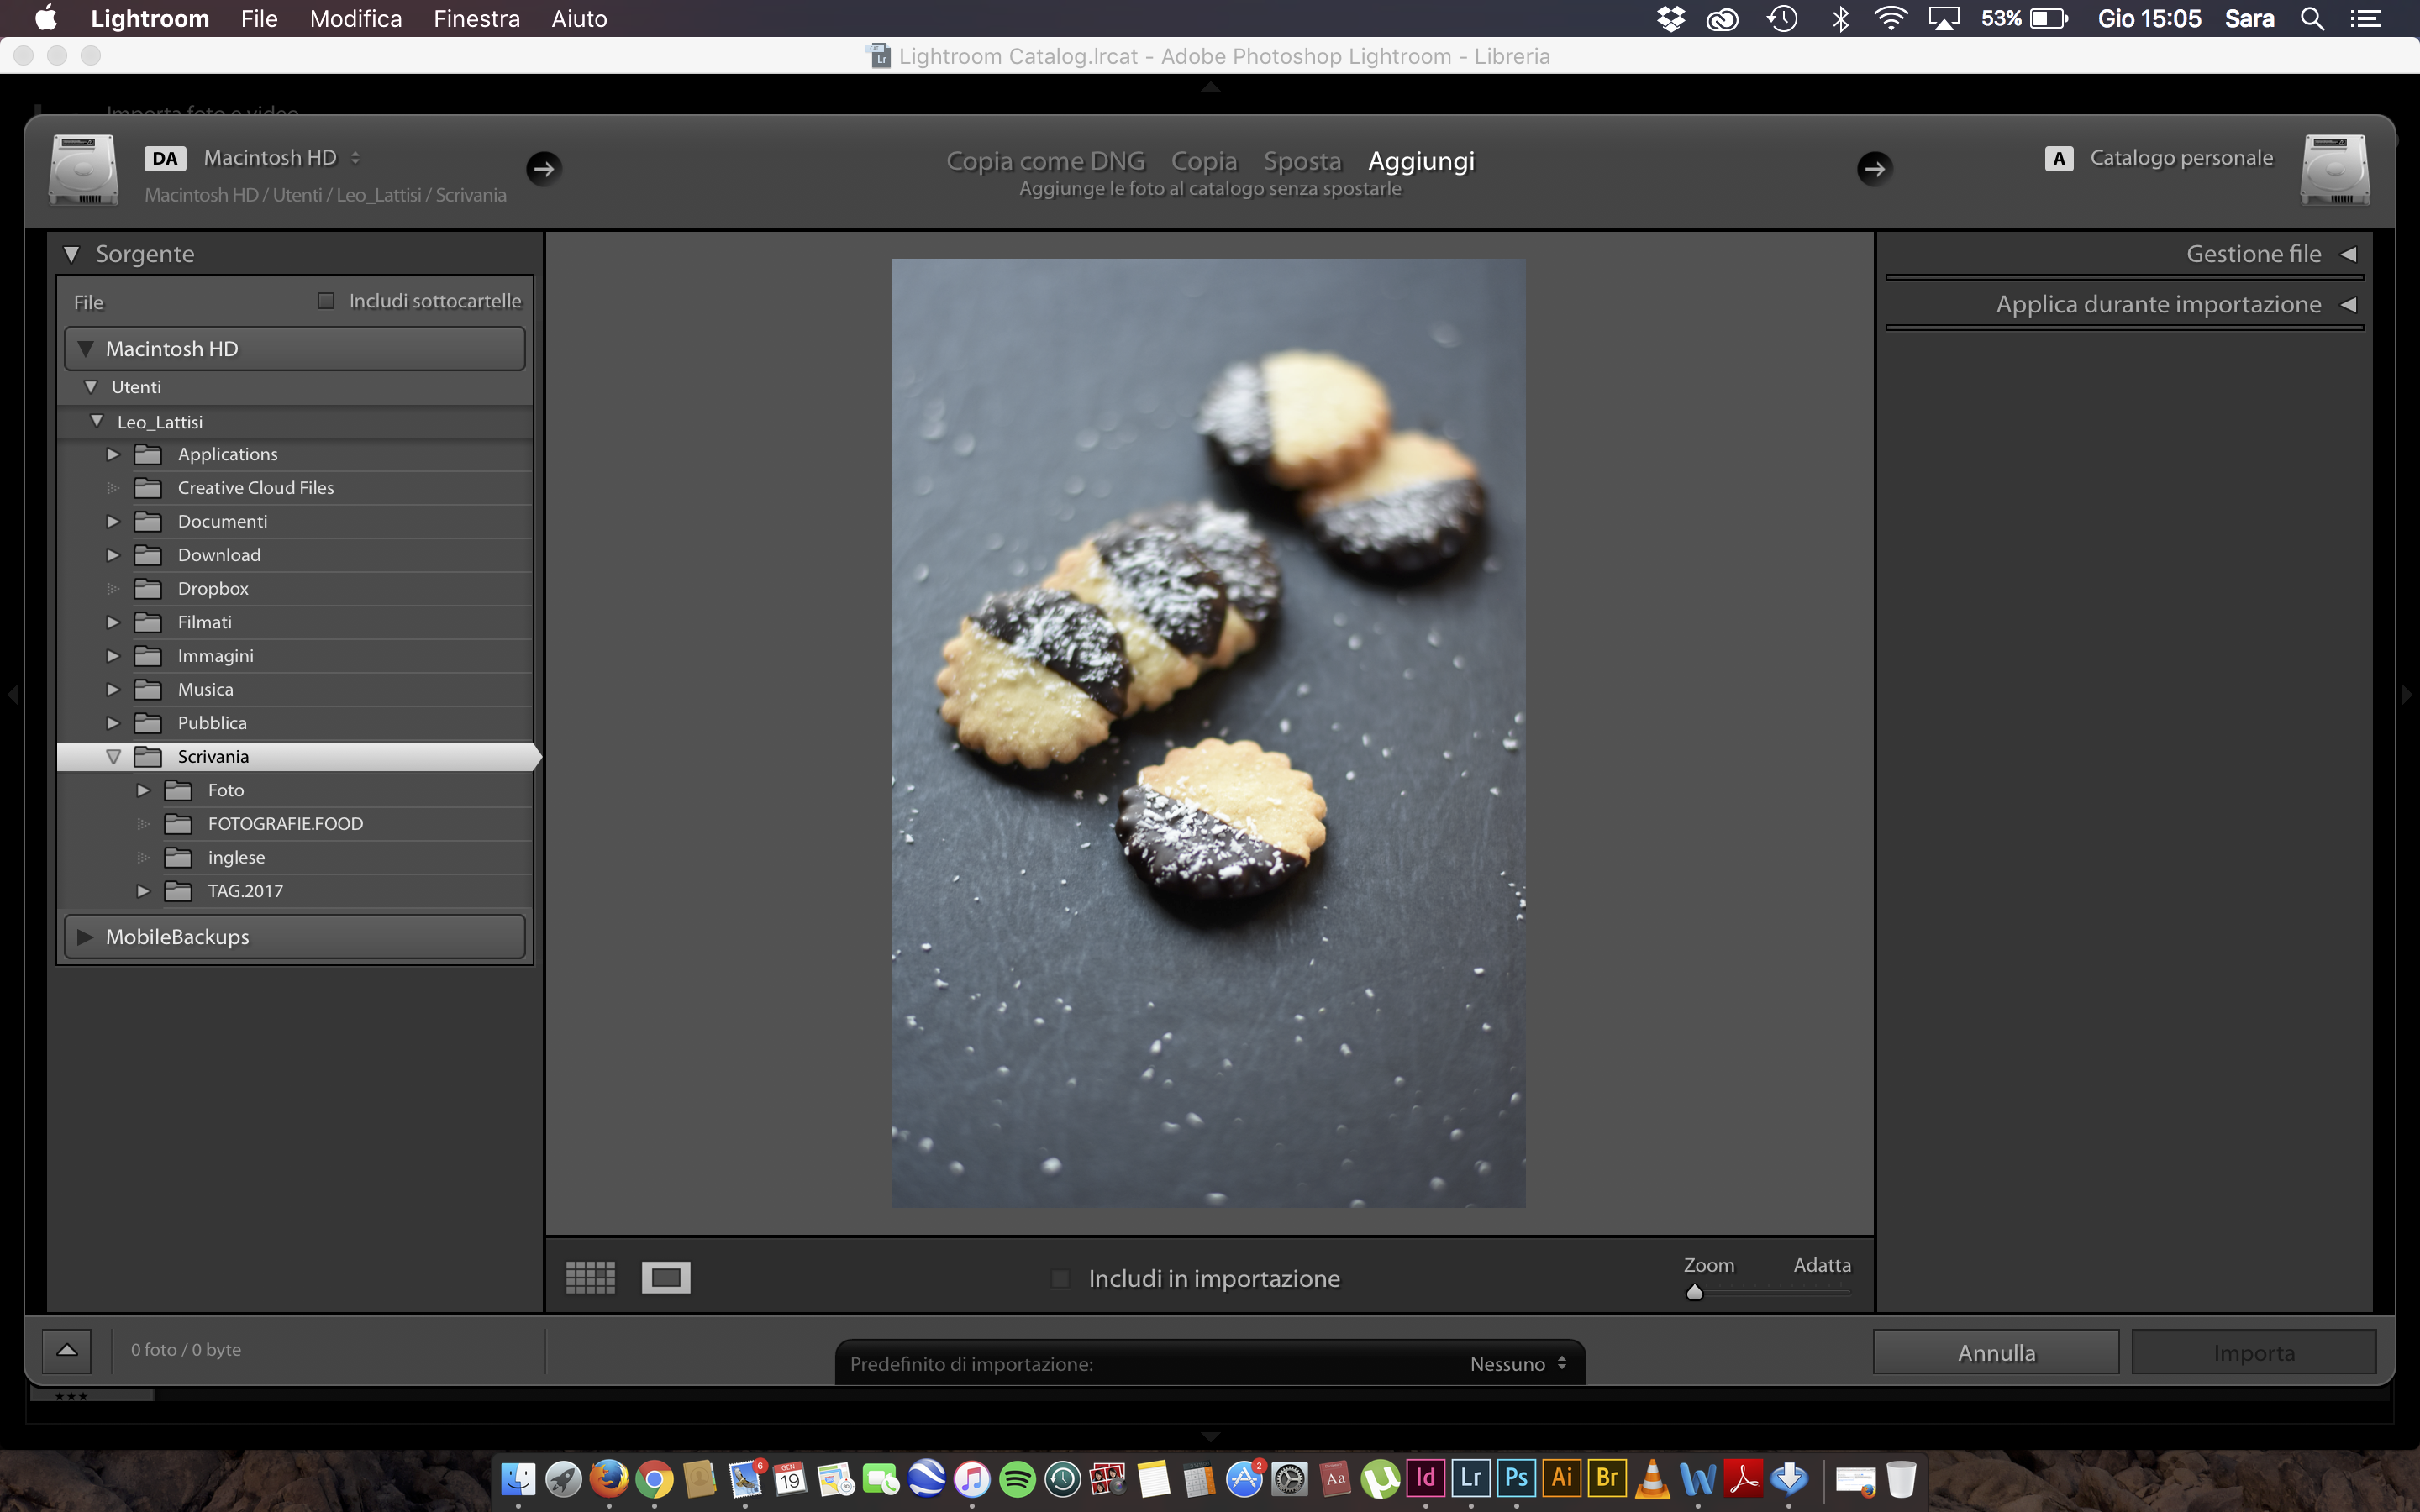Click the cookie photo preview
2420x1512 pixels.
[x=1208, y=733]
